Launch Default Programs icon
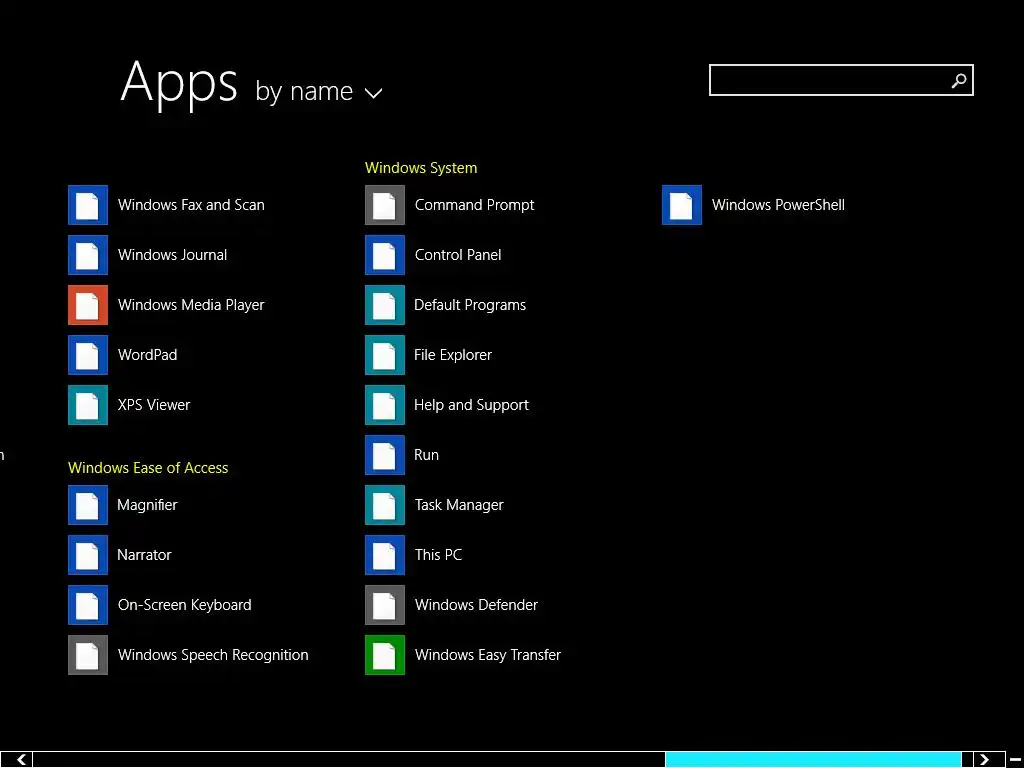 [385, 305]
